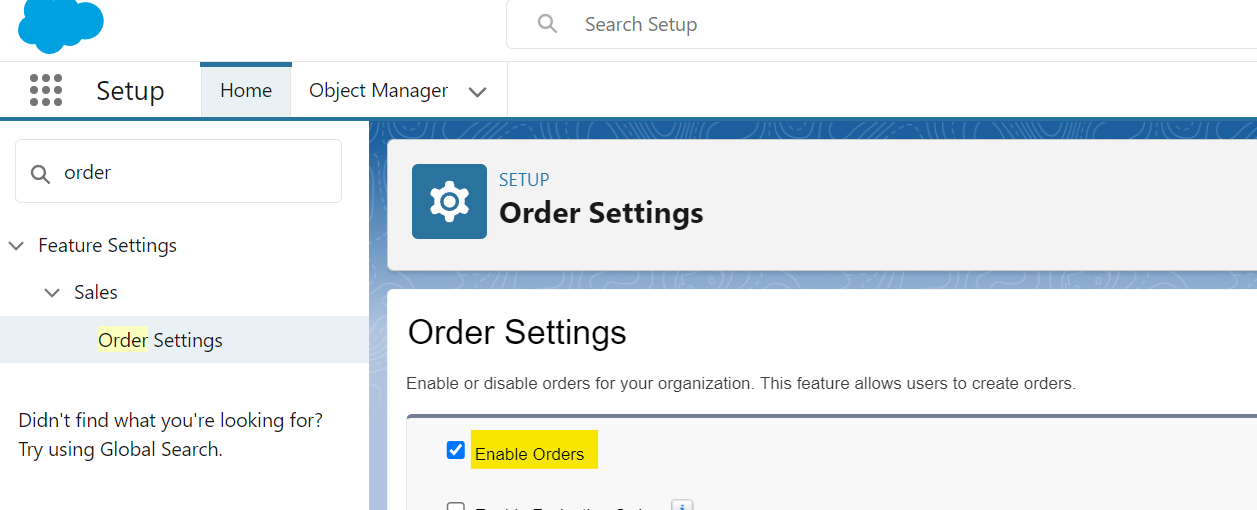The width and height of the screenshot is (1257, 510).
Task: Open the Object Manager tab
Action: 378,90
